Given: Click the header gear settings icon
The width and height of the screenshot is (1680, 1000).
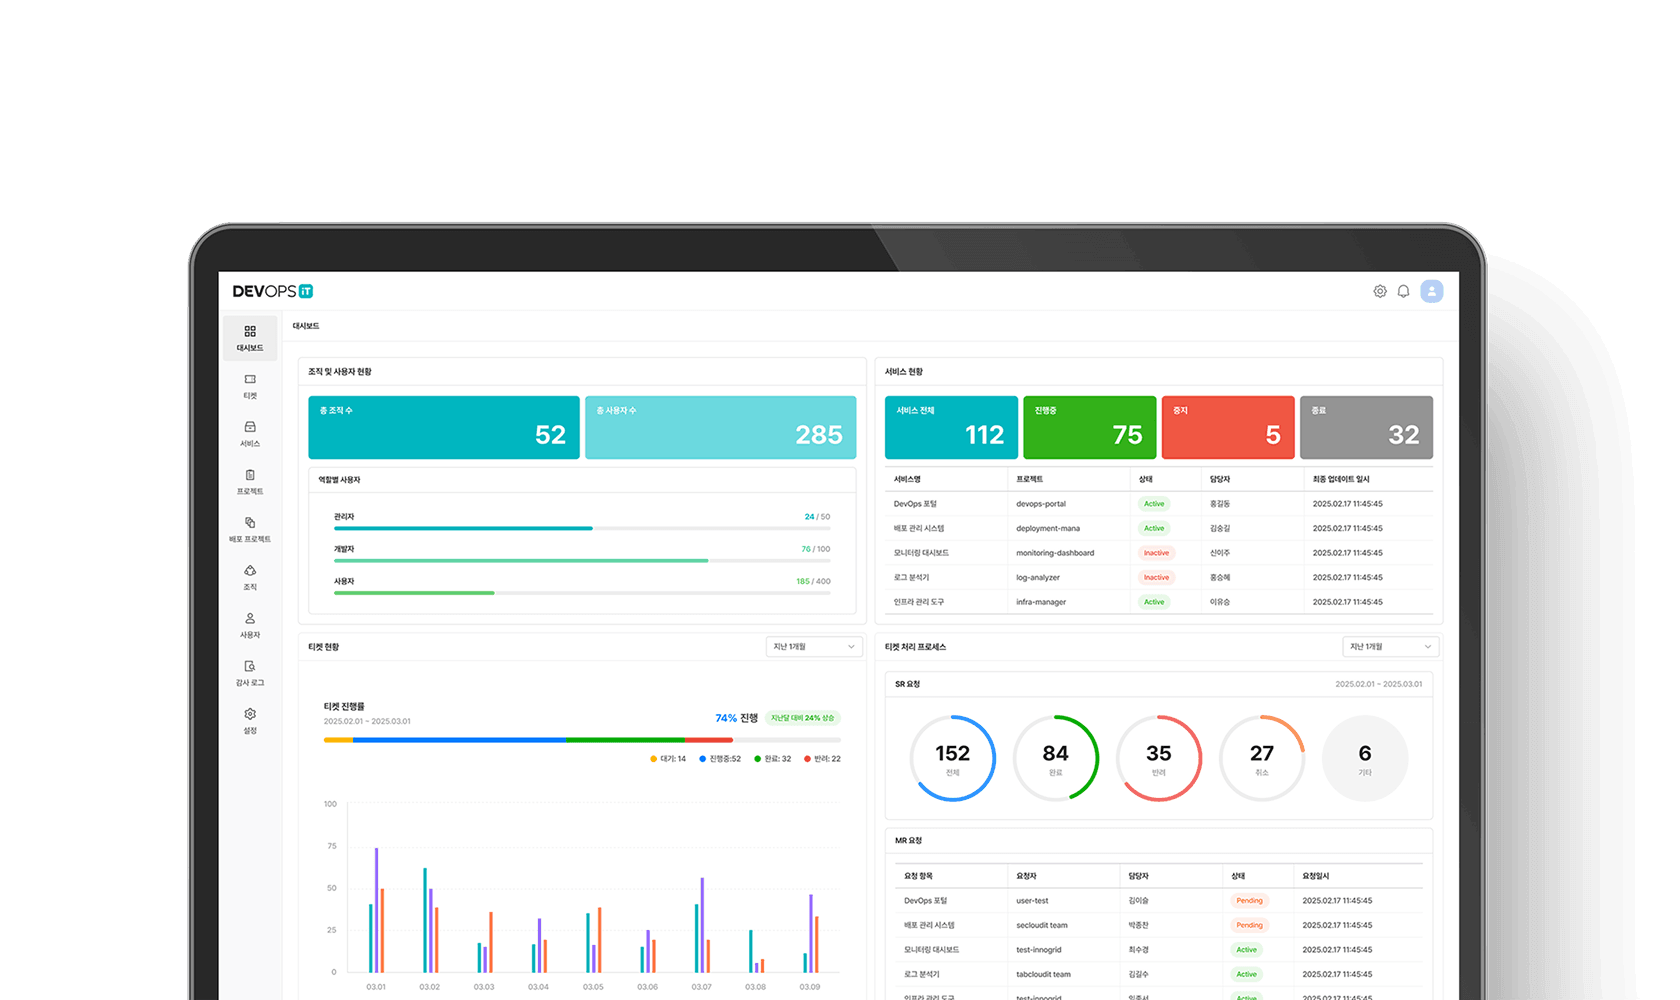Looking at the screenshot, I should pyautogui.click(x=1380, y=291).
